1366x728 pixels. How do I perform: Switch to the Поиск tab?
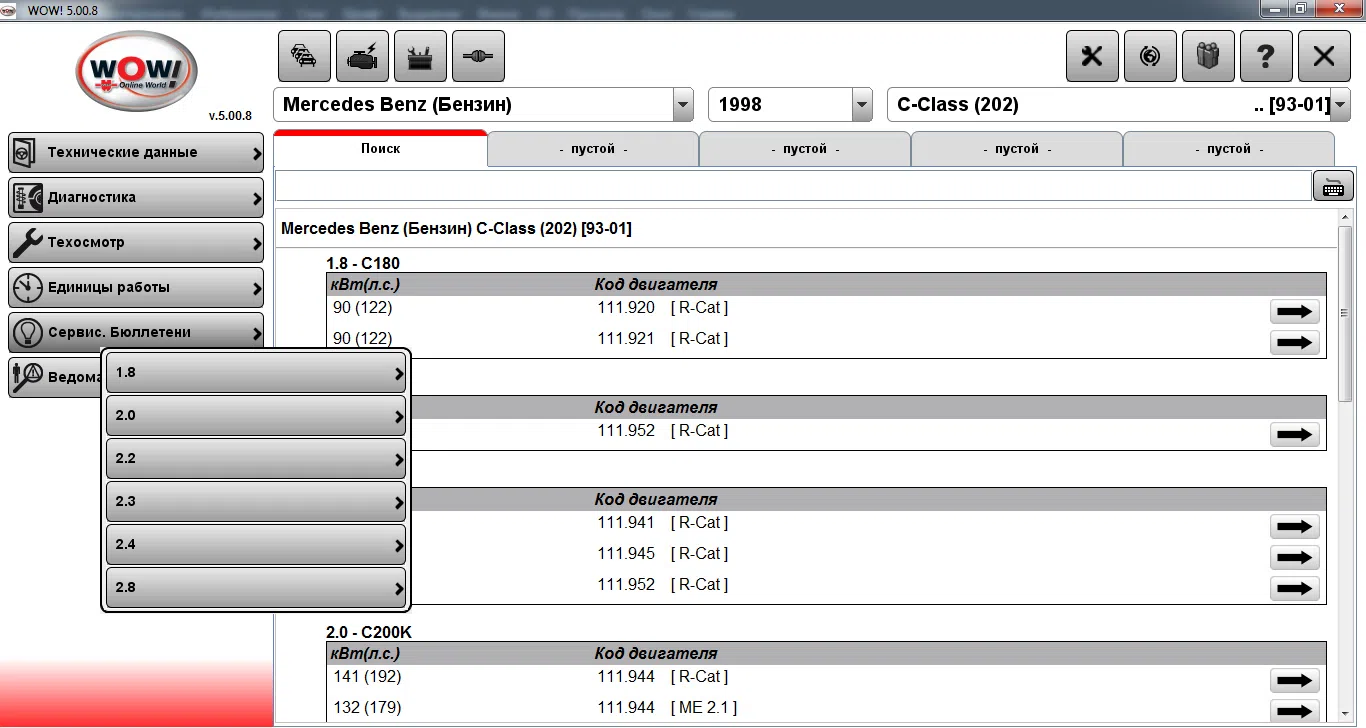pos(380,148)
